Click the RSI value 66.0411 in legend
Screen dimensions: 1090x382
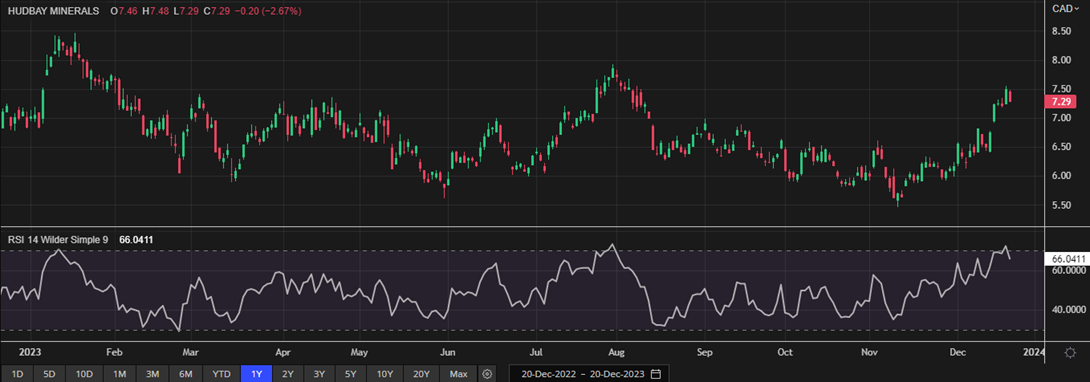pyautogui.click(x=136, y=240)
